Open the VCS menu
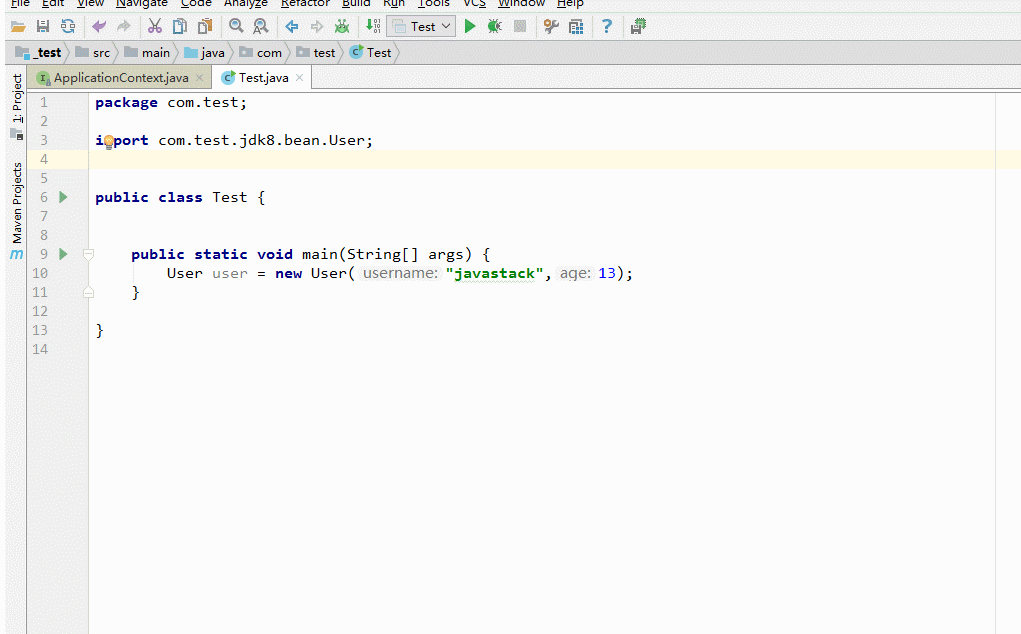This screenshot has height=634, width=1021. [474, 4]
